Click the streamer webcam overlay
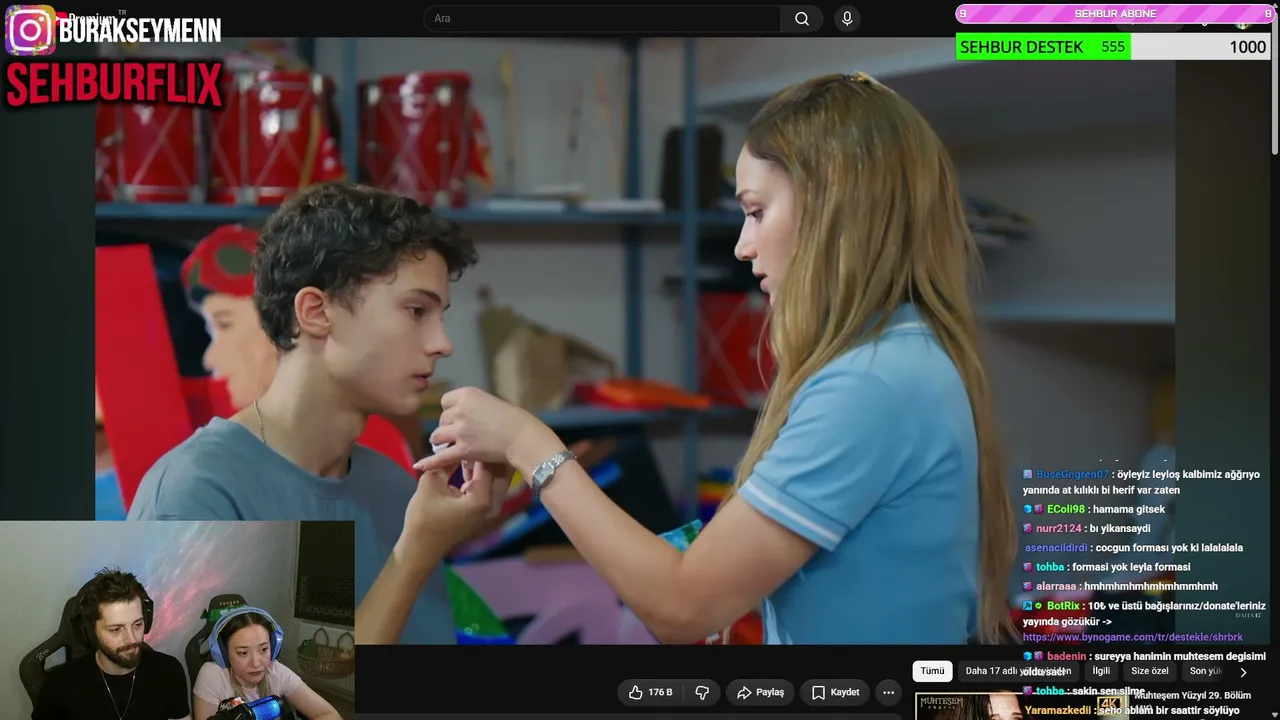1280x720 pixels. (x=177, y=620)
